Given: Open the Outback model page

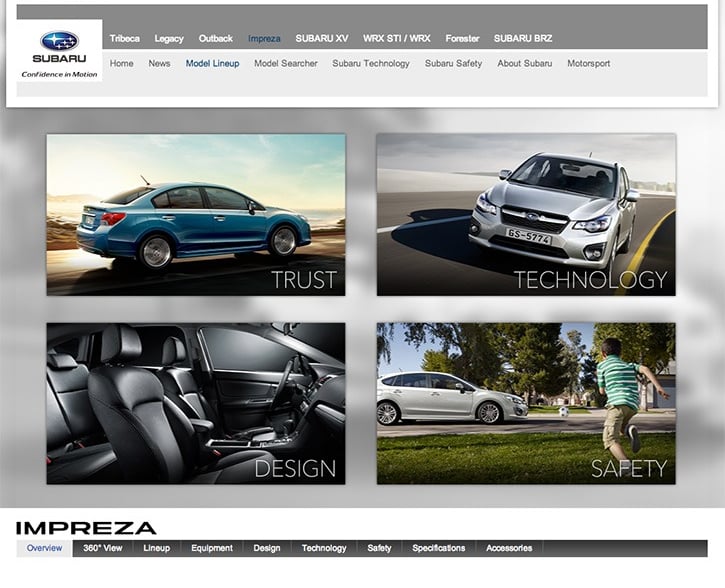Looking at the screenshot, I should (215, 38).
